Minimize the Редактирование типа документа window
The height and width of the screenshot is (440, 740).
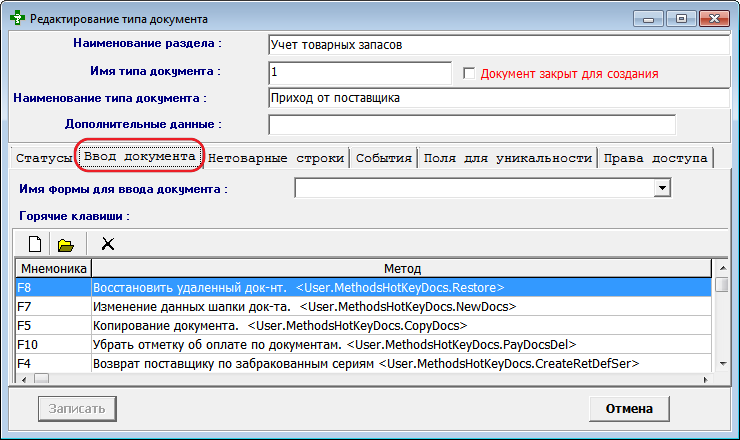(648, 19)
